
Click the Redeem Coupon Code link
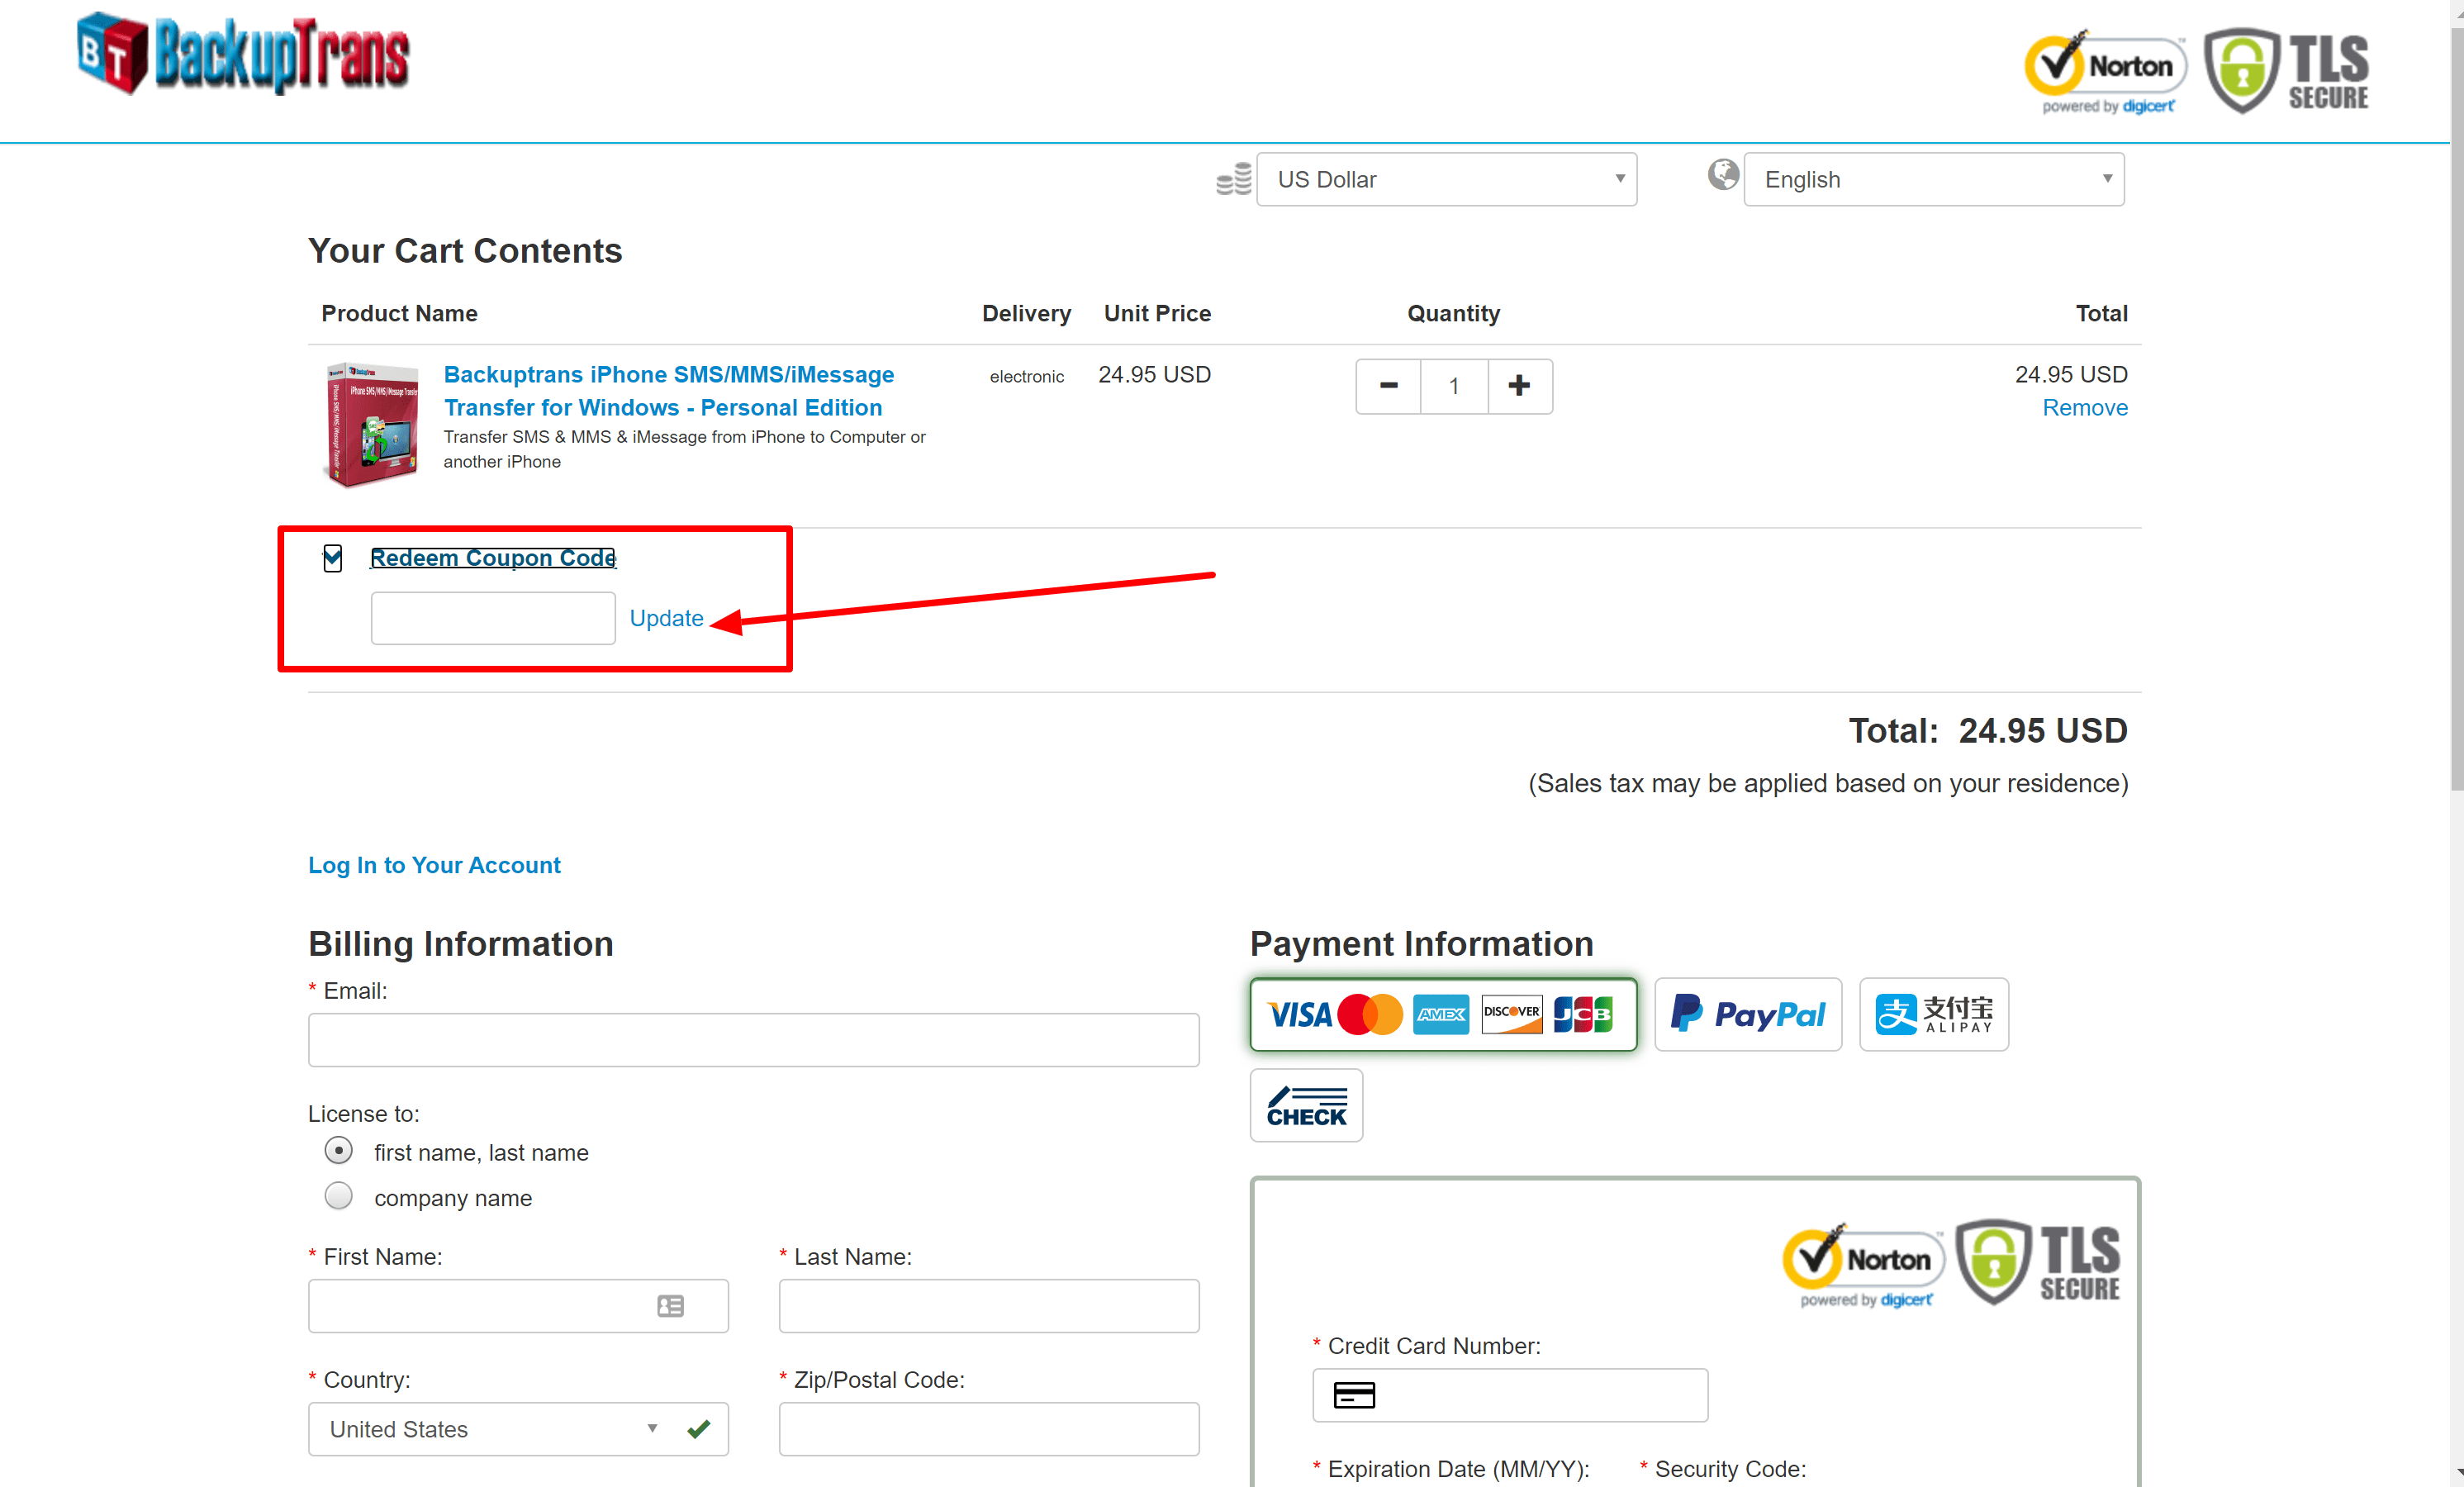click(x=493, y=558)
